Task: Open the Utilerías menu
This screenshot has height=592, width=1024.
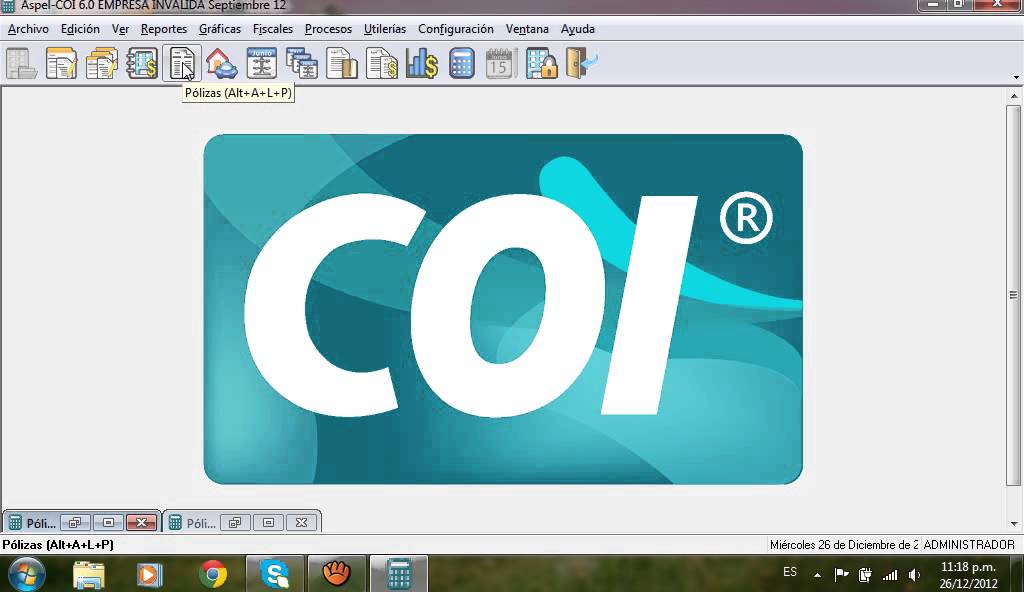Action: coord(385,29)
